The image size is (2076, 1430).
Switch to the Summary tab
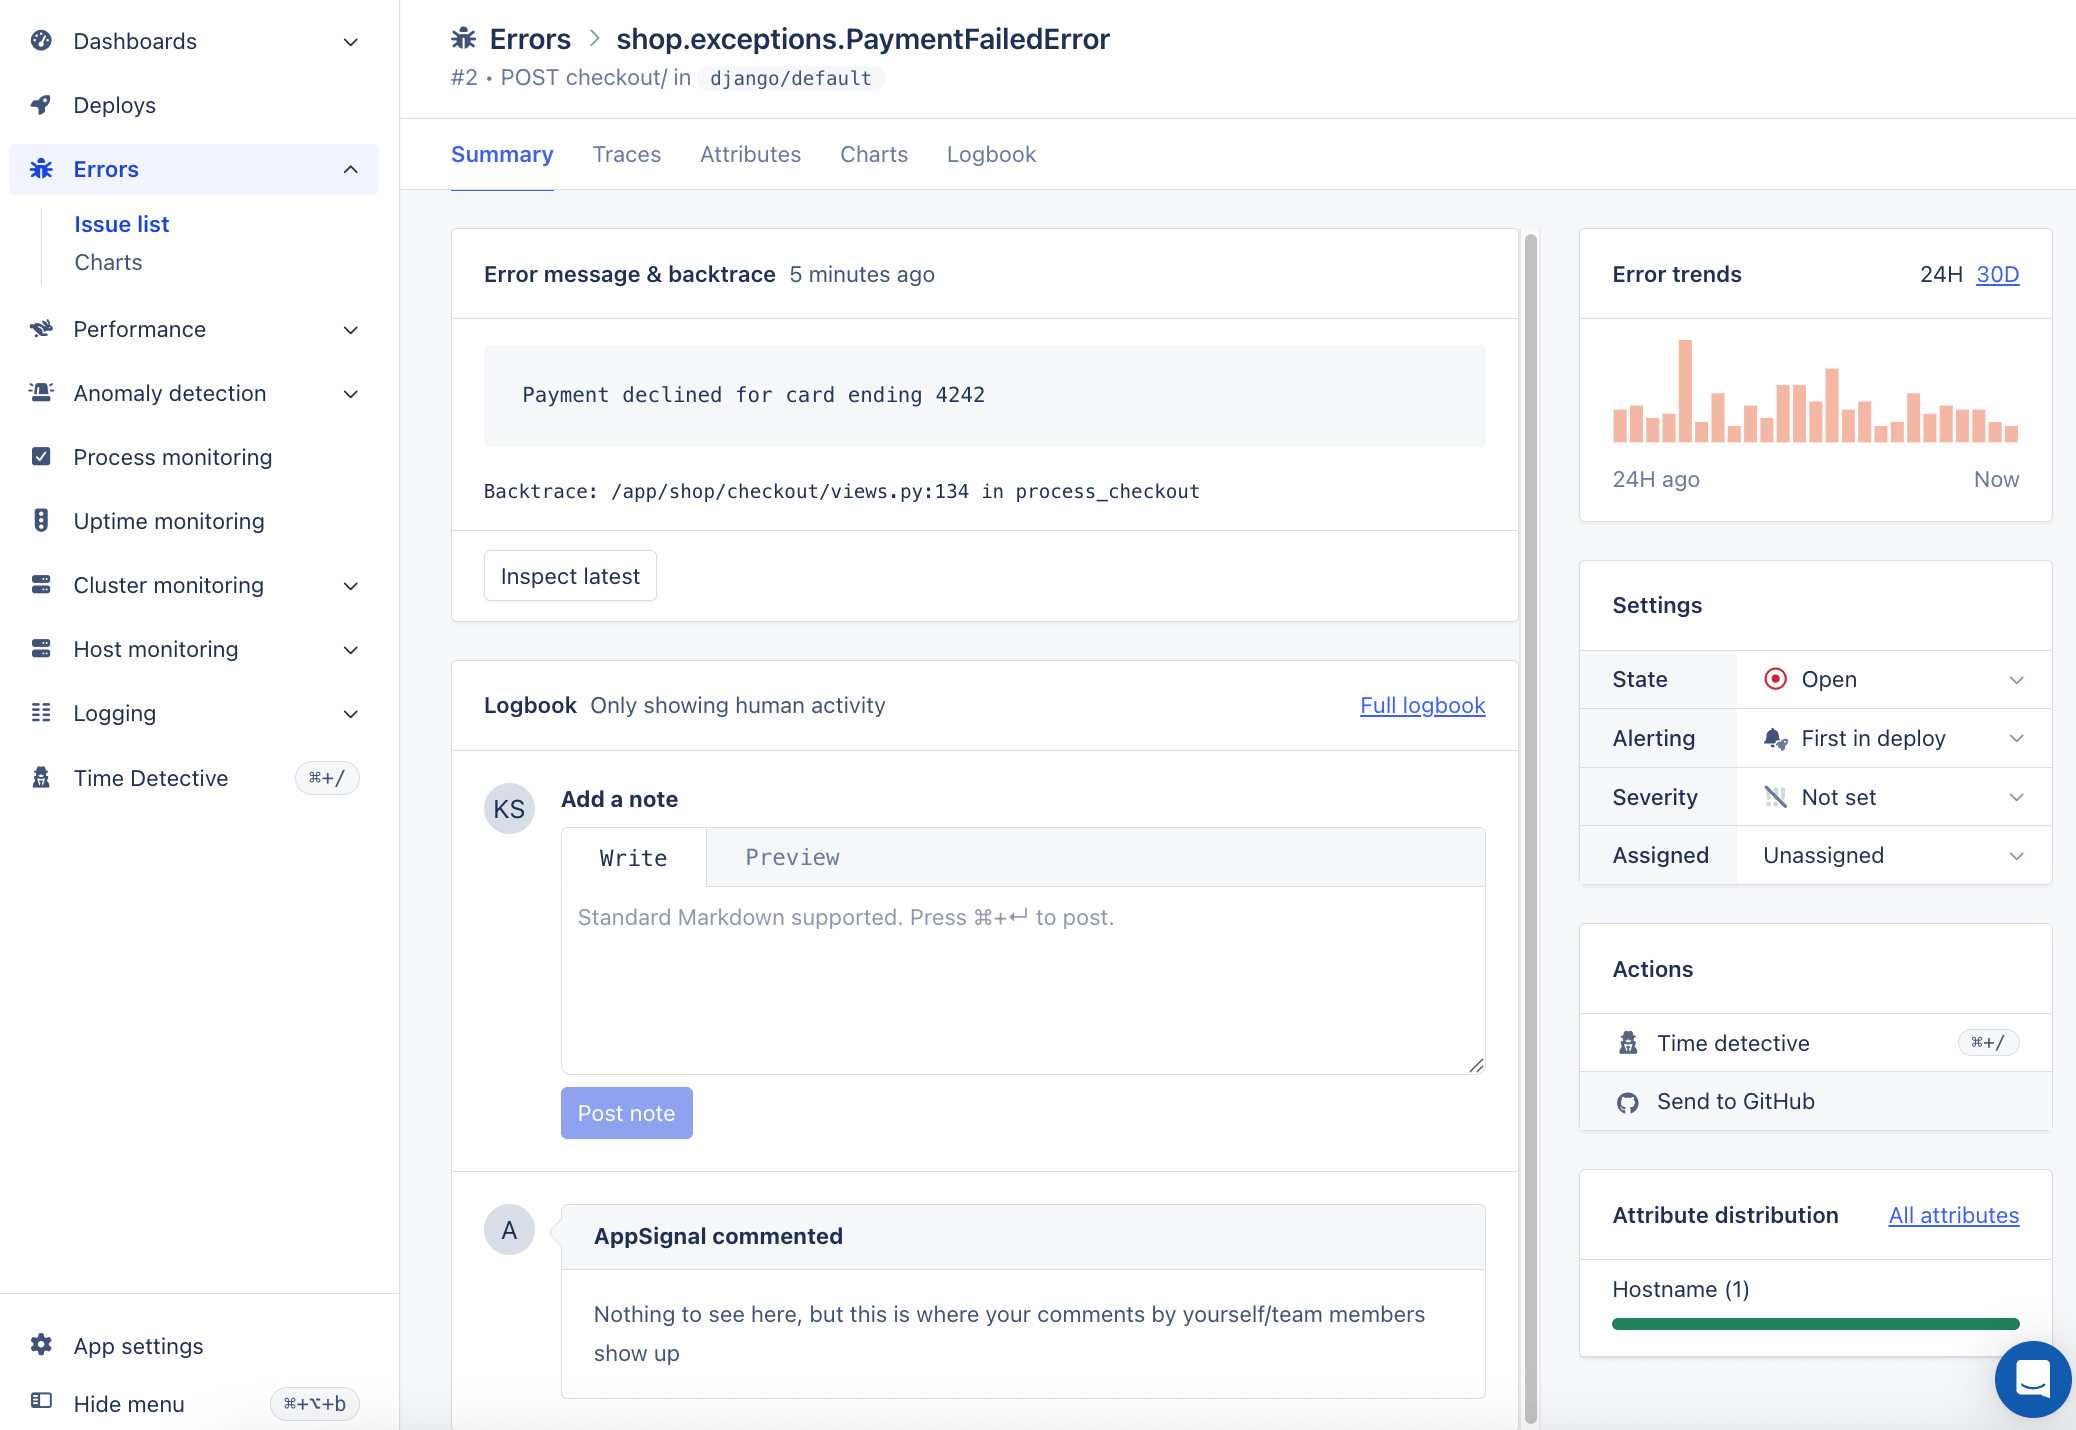(x=502, y=154)
